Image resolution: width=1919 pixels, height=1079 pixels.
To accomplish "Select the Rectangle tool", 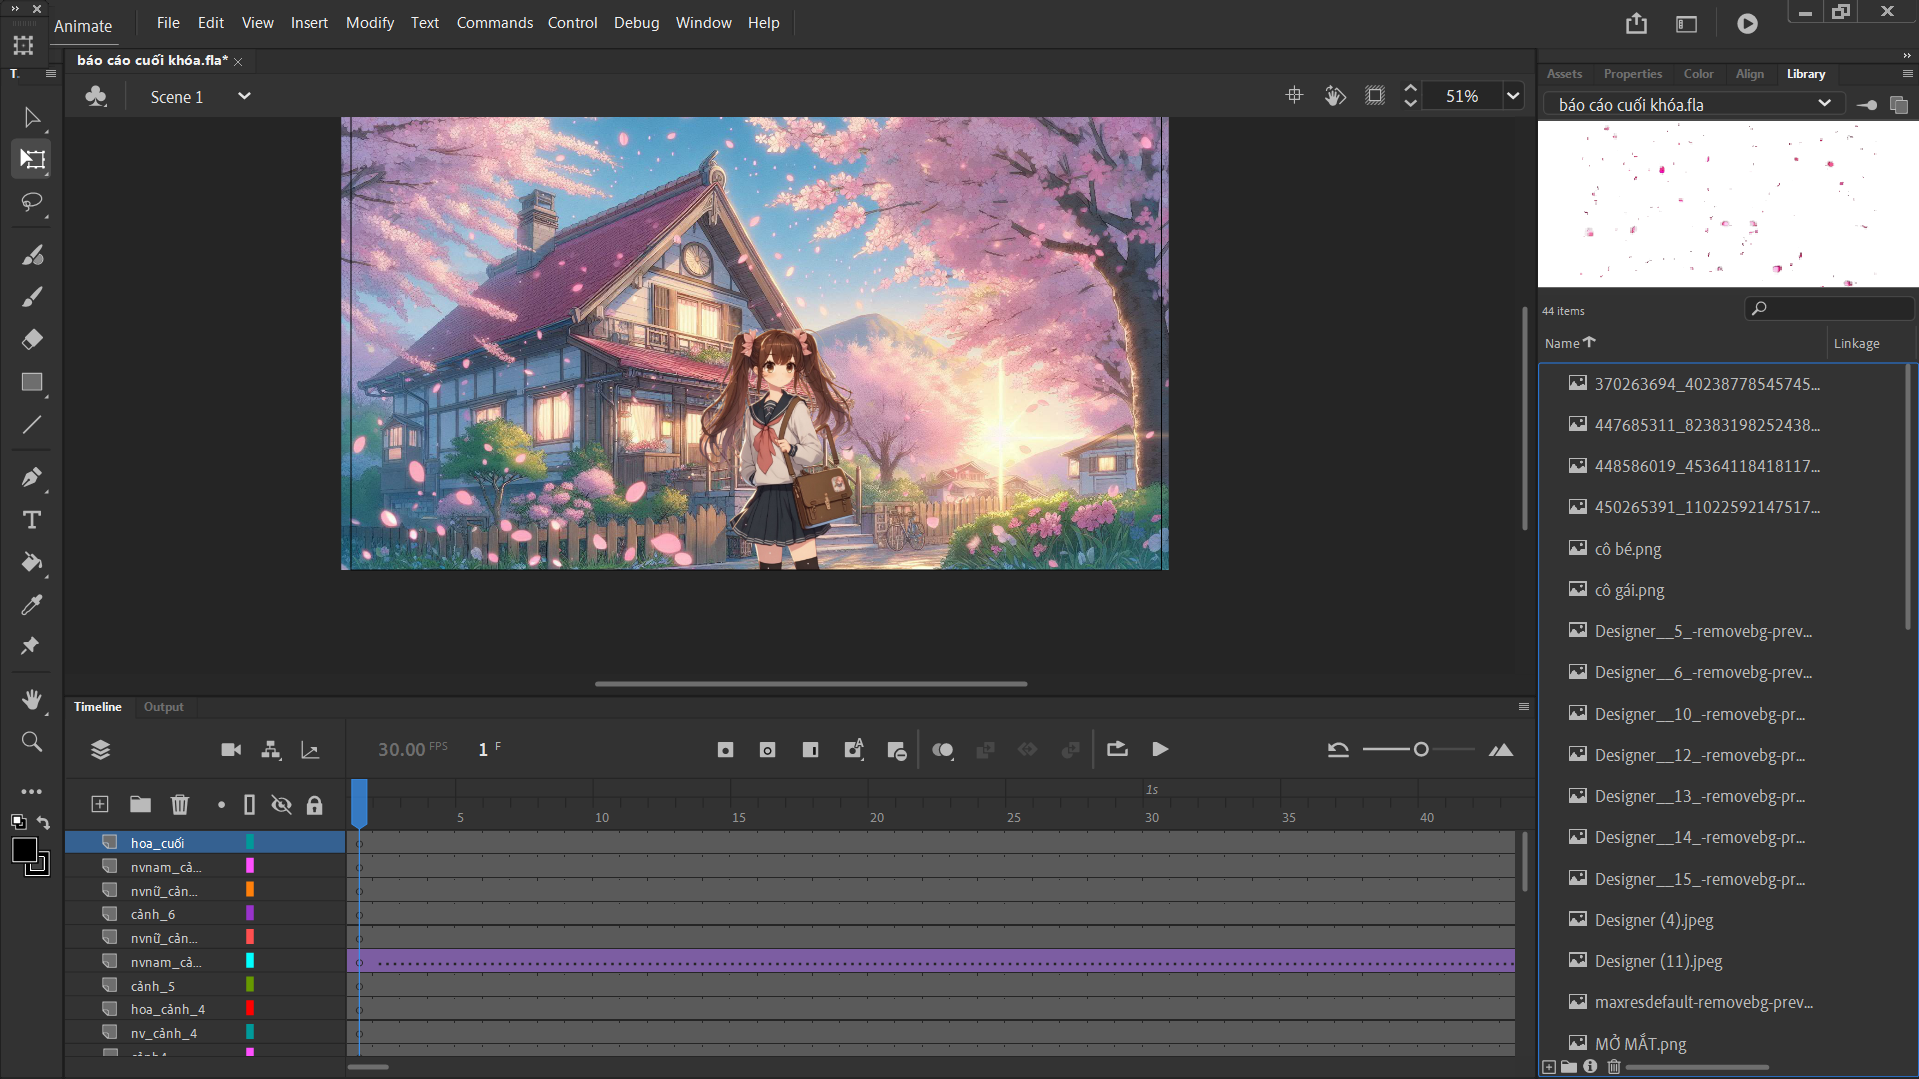I will pos(32,383).
